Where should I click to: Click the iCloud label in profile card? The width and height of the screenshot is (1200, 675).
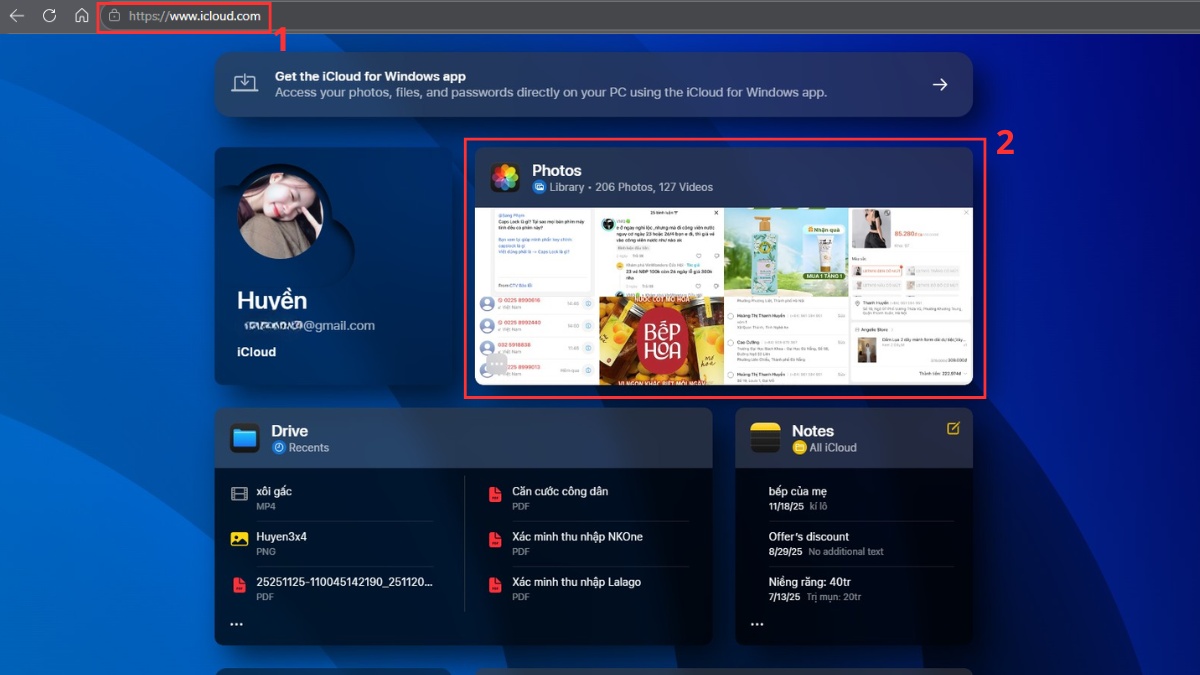point(257,352)
